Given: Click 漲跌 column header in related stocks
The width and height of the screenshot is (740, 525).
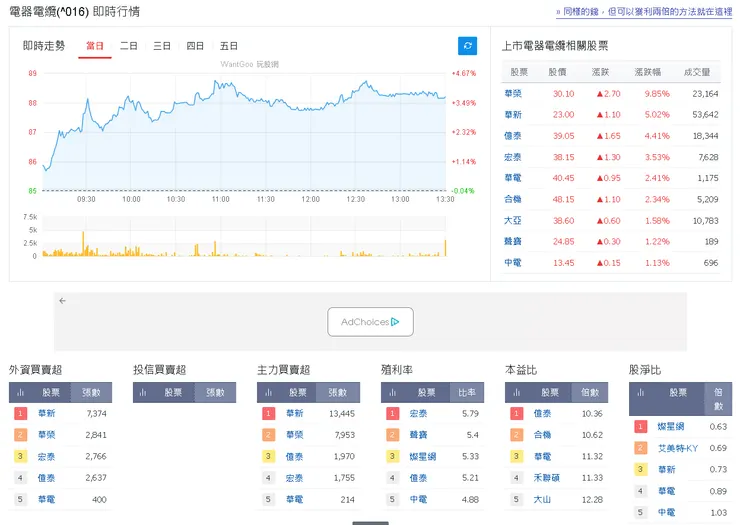Looking at the screenshot, I should pos(600,72).
